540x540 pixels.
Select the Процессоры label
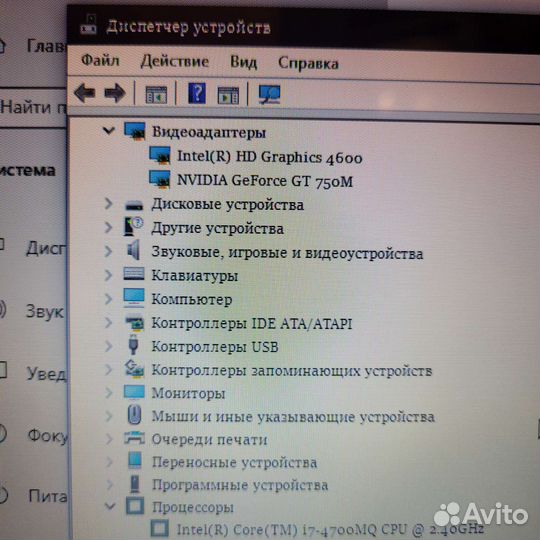point(193,507)
